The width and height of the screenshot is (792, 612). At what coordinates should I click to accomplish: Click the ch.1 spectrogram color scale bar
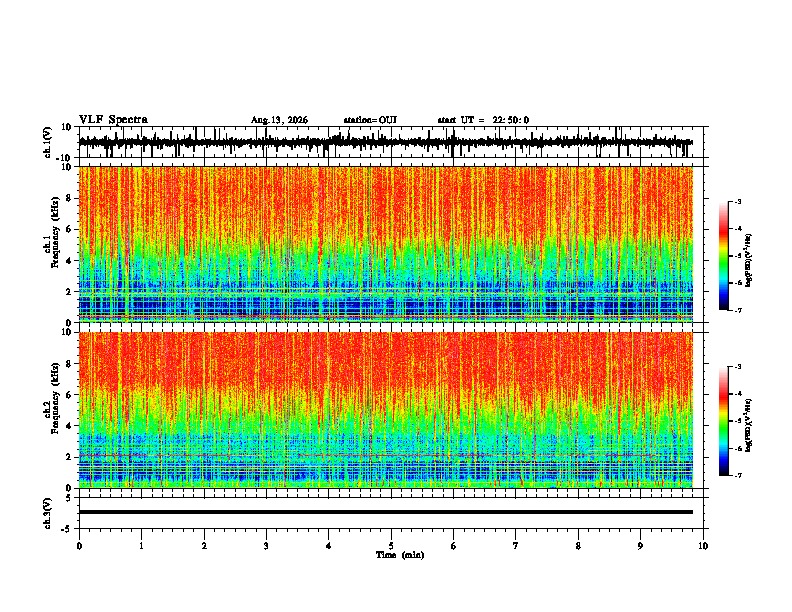(x=723, y=256)
